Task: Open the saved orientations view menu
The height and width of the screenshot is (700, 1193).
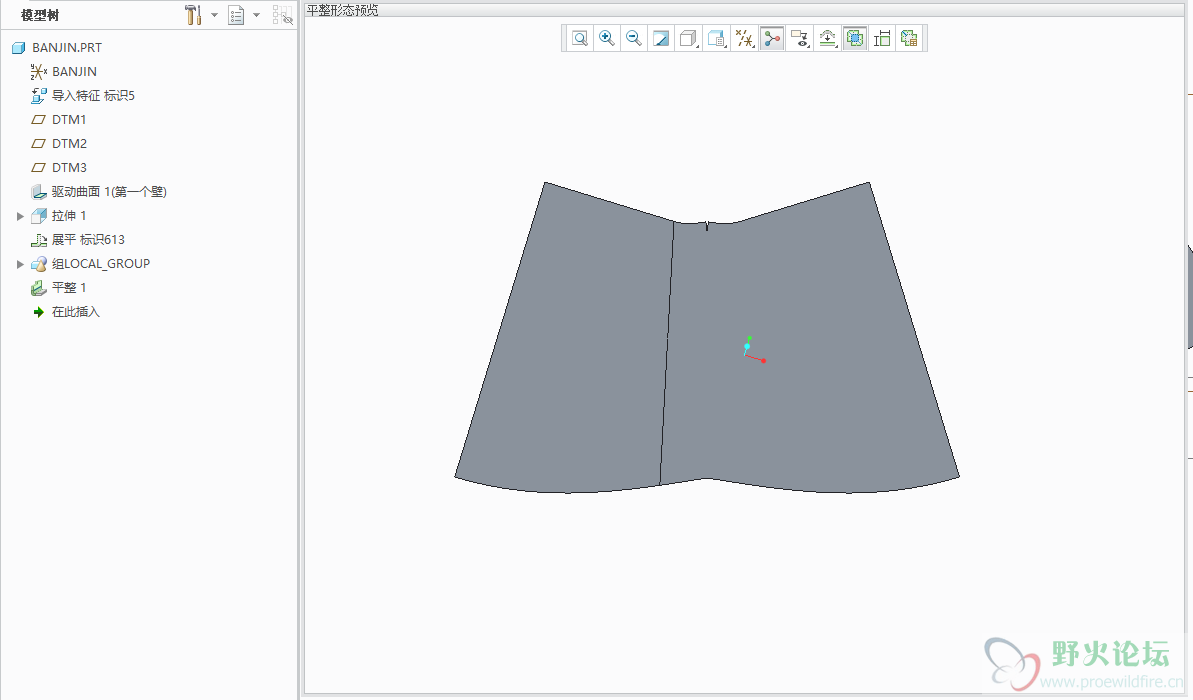Action: 716,39
